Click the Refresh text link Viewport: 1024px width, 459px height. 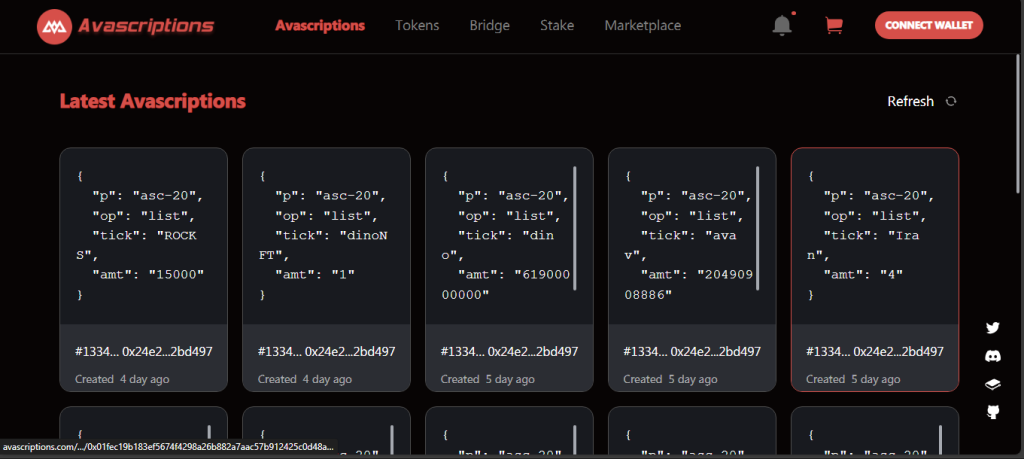click(x=910, y=101)
